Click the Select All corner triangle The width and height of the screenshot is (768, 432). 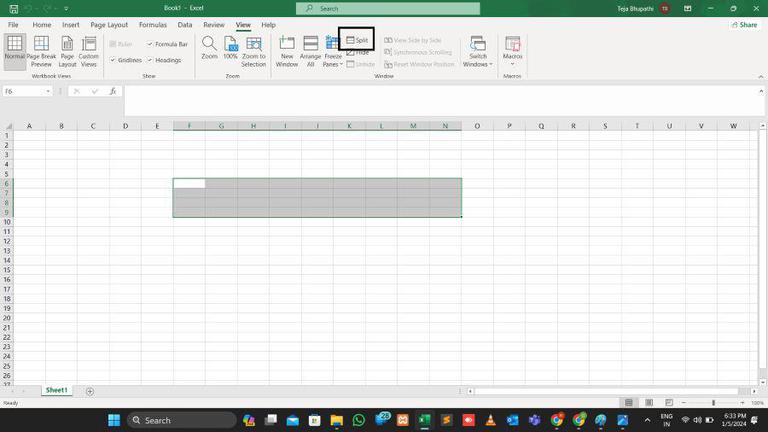pos(8,126)
